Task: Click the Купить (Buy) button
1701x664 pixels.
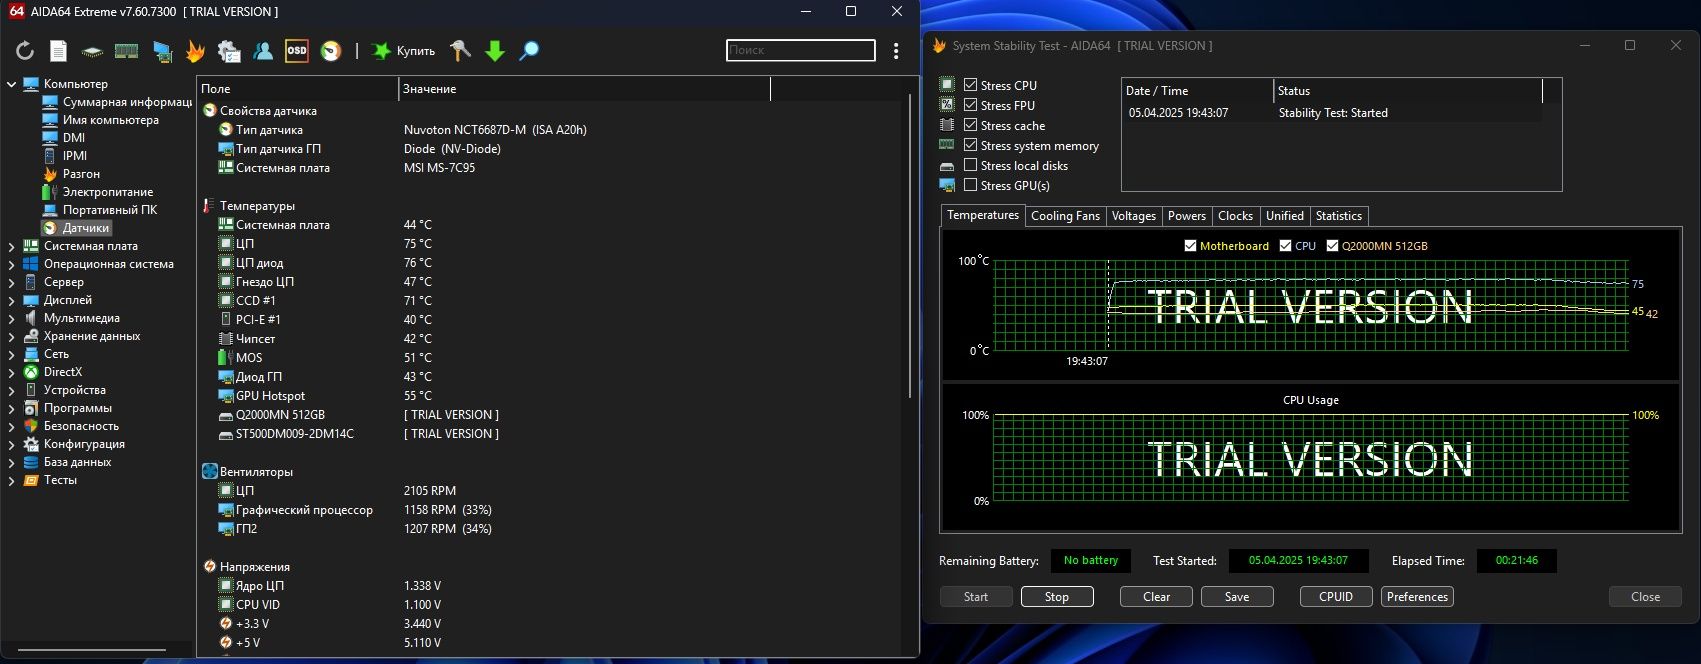Action: tap(404, 51)
